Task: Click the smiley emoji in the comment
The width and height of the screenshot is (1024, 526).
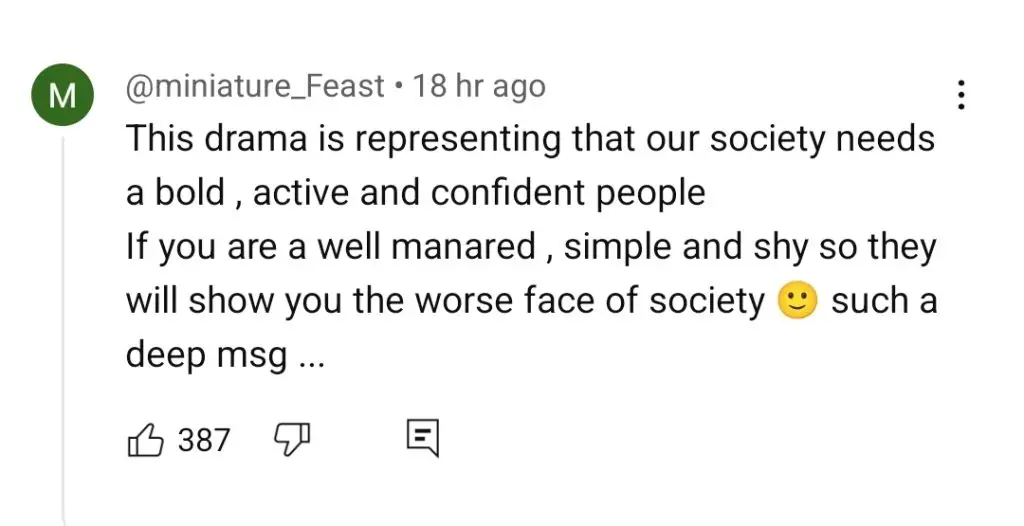Action: [x=797, y=303]
